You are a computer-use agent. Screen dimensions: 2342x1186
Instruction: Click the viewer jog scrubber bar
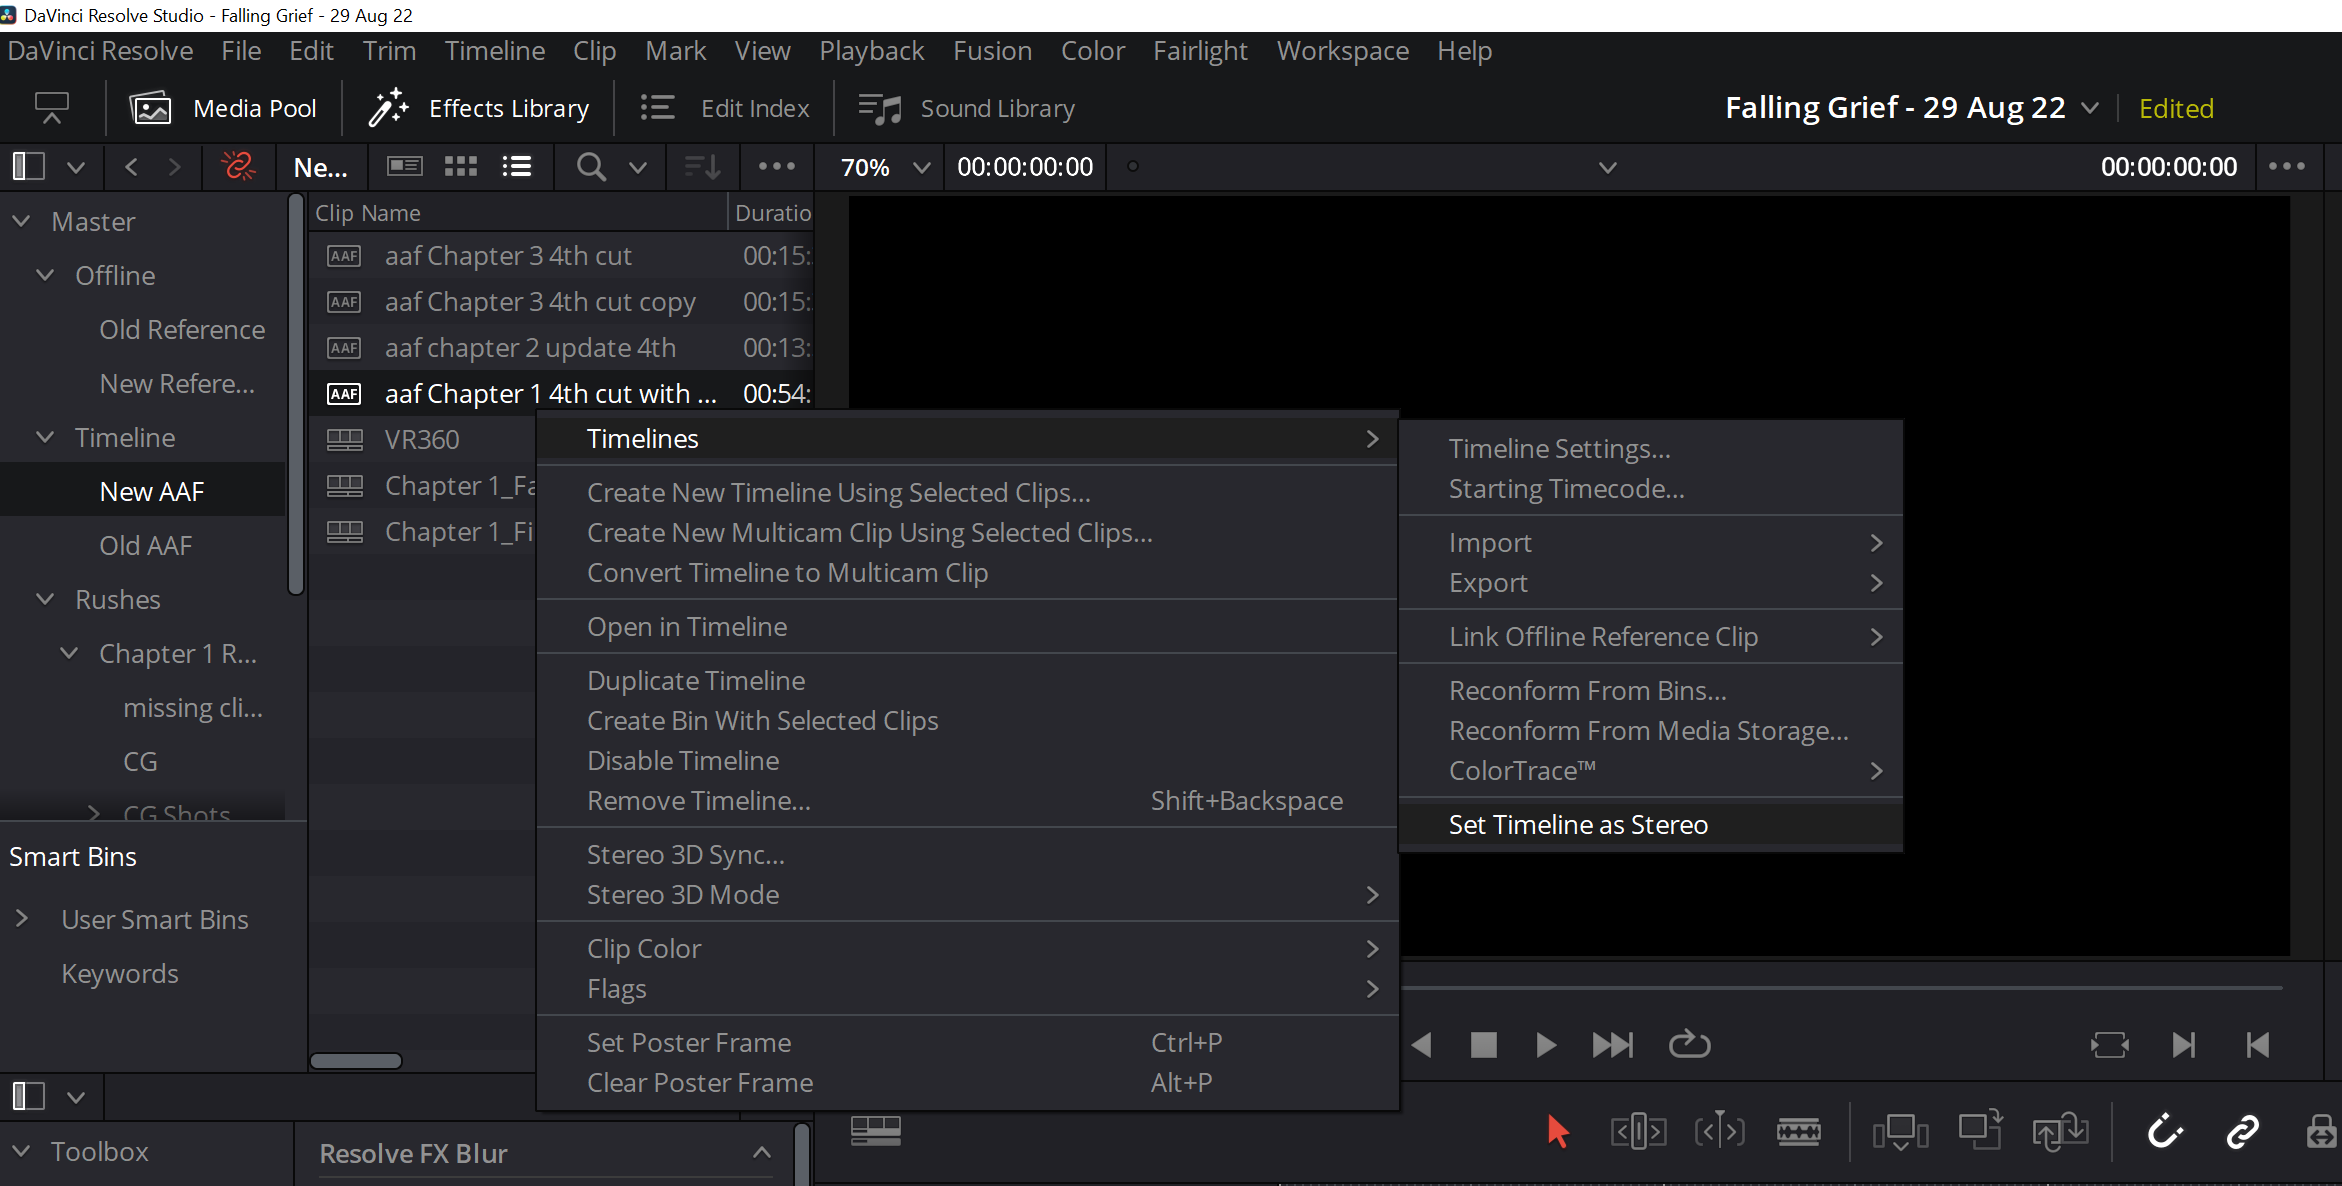1840,988
